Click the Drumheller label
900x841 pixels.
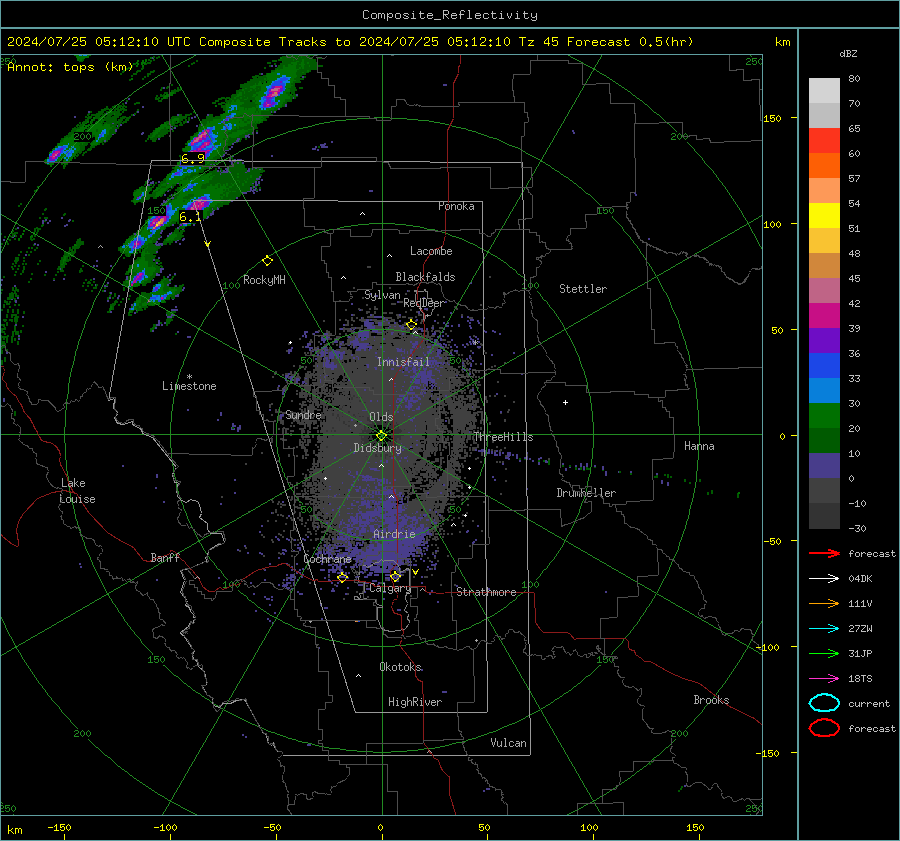pyautogui.click(x=586, y=493)
